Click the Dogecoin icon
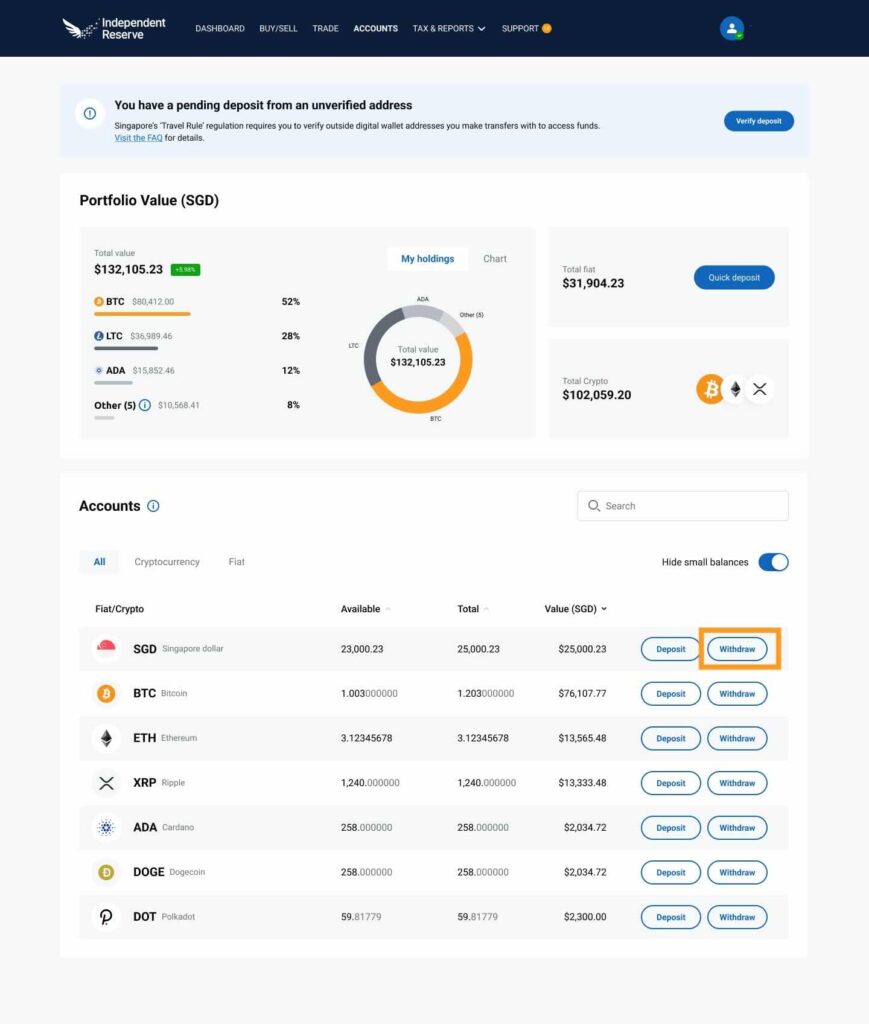869x1024 pixels. (106, 872)
